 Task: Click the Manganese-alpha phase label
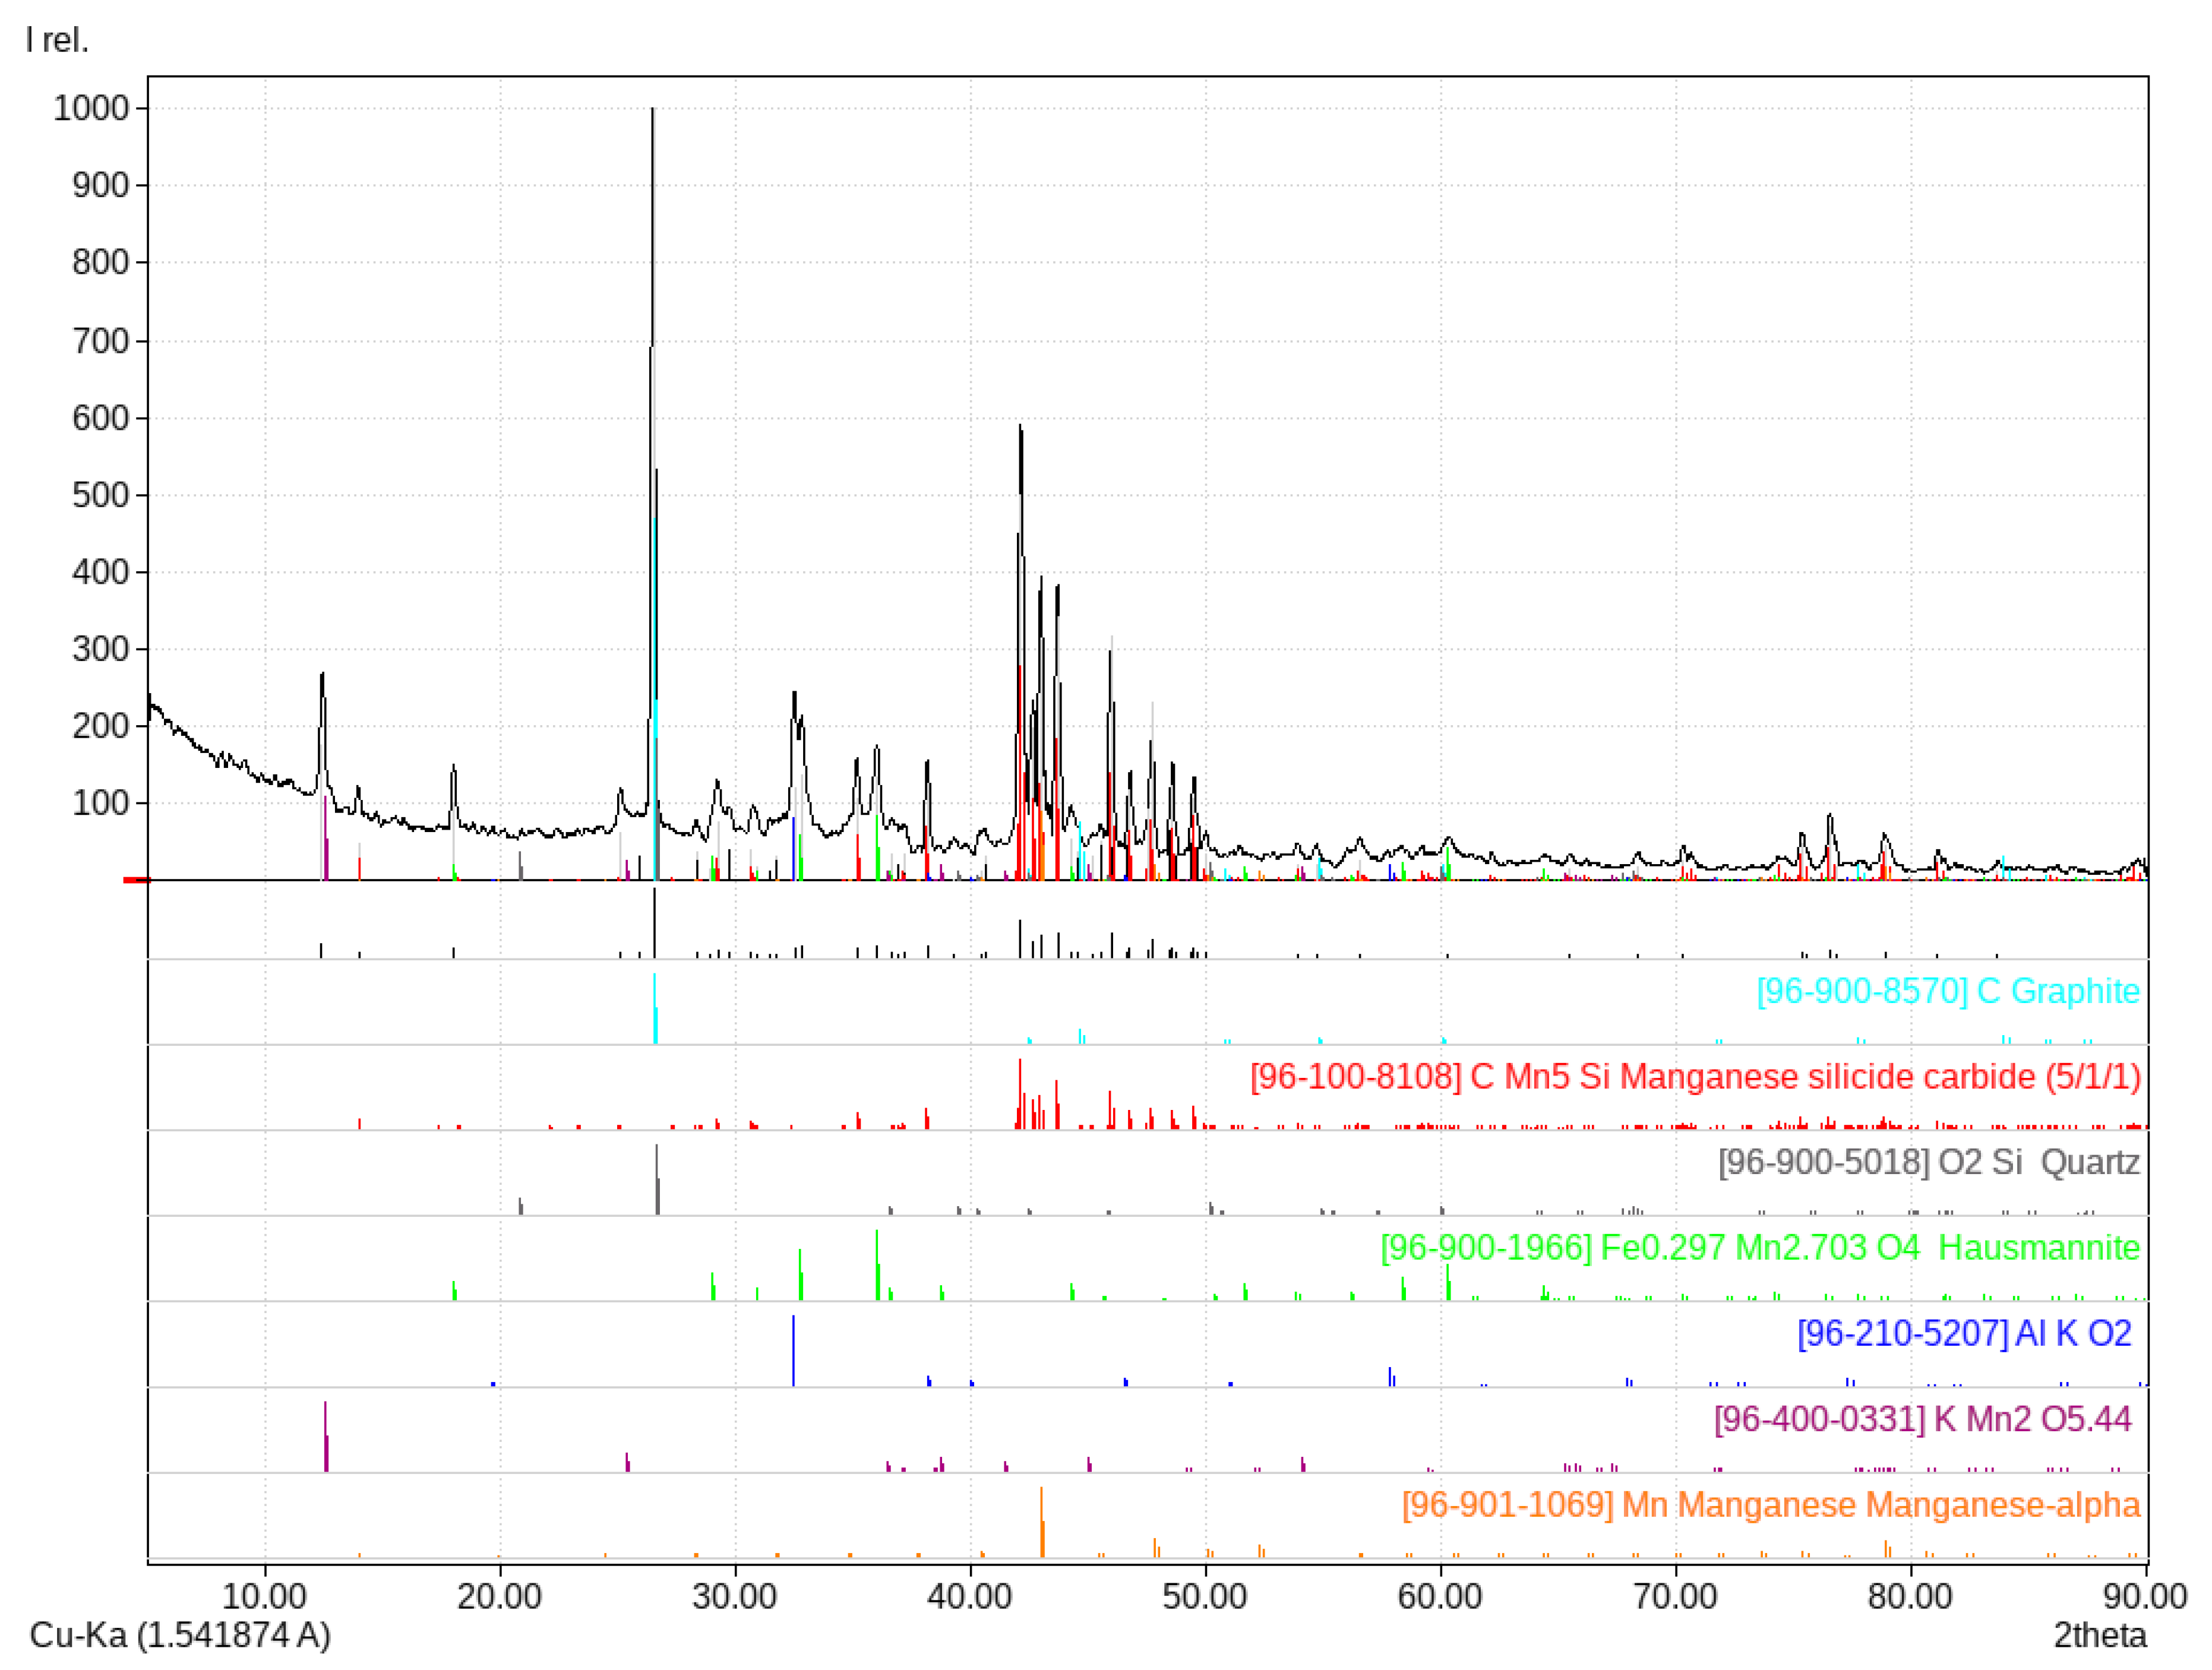[x=1770, y=1505]
